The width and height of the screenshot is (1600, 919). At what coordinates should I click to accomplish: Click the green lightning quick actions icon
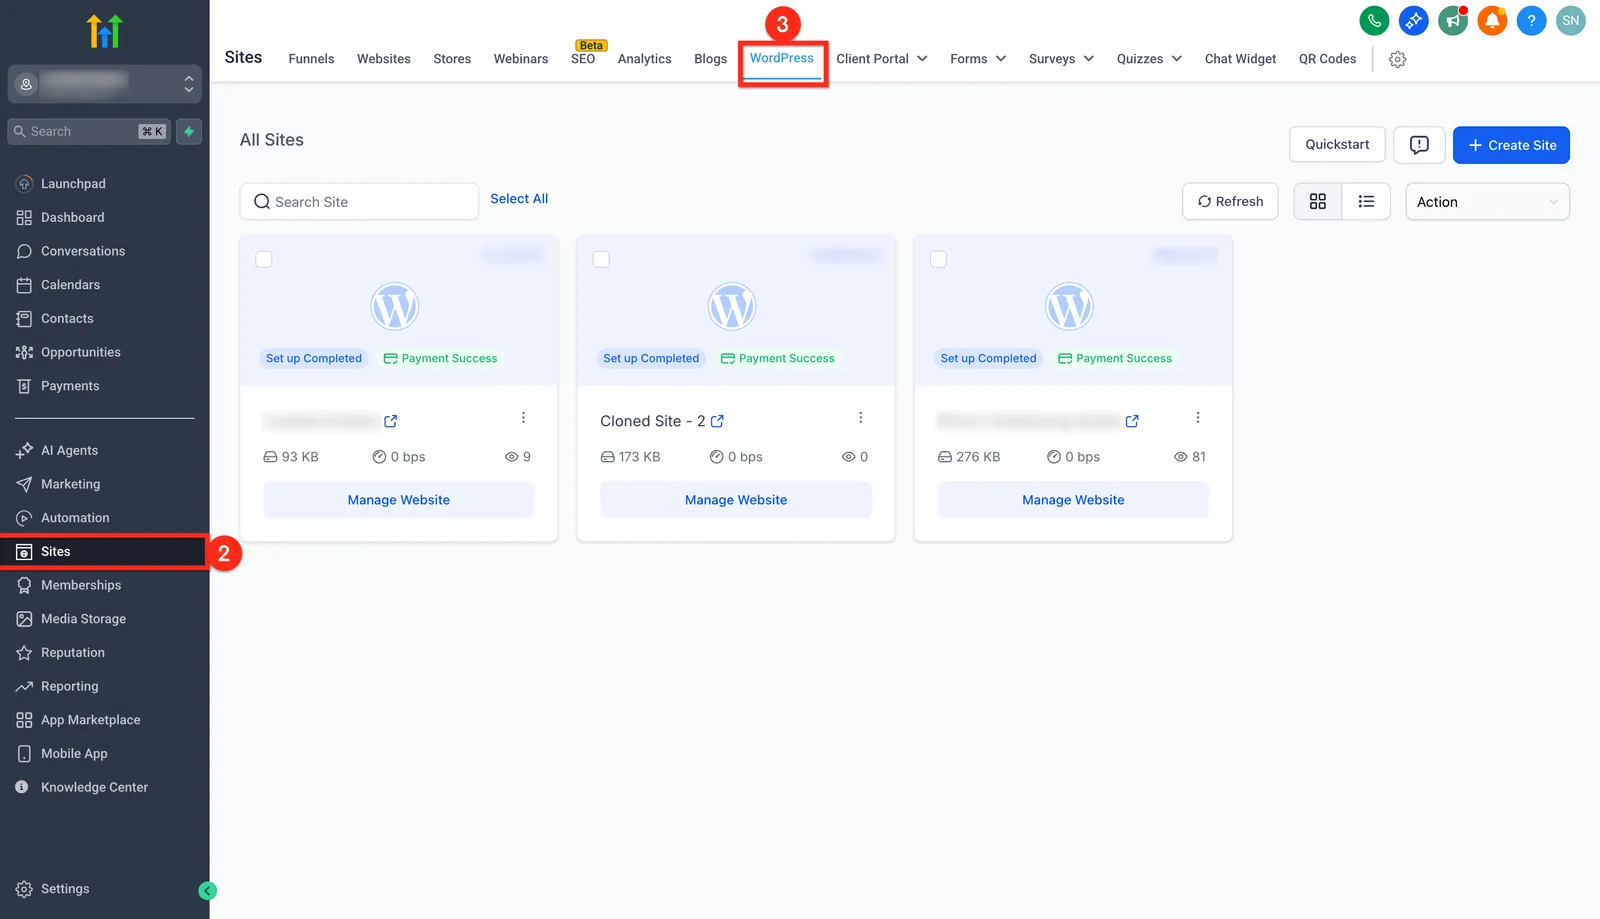coord(189,132)
